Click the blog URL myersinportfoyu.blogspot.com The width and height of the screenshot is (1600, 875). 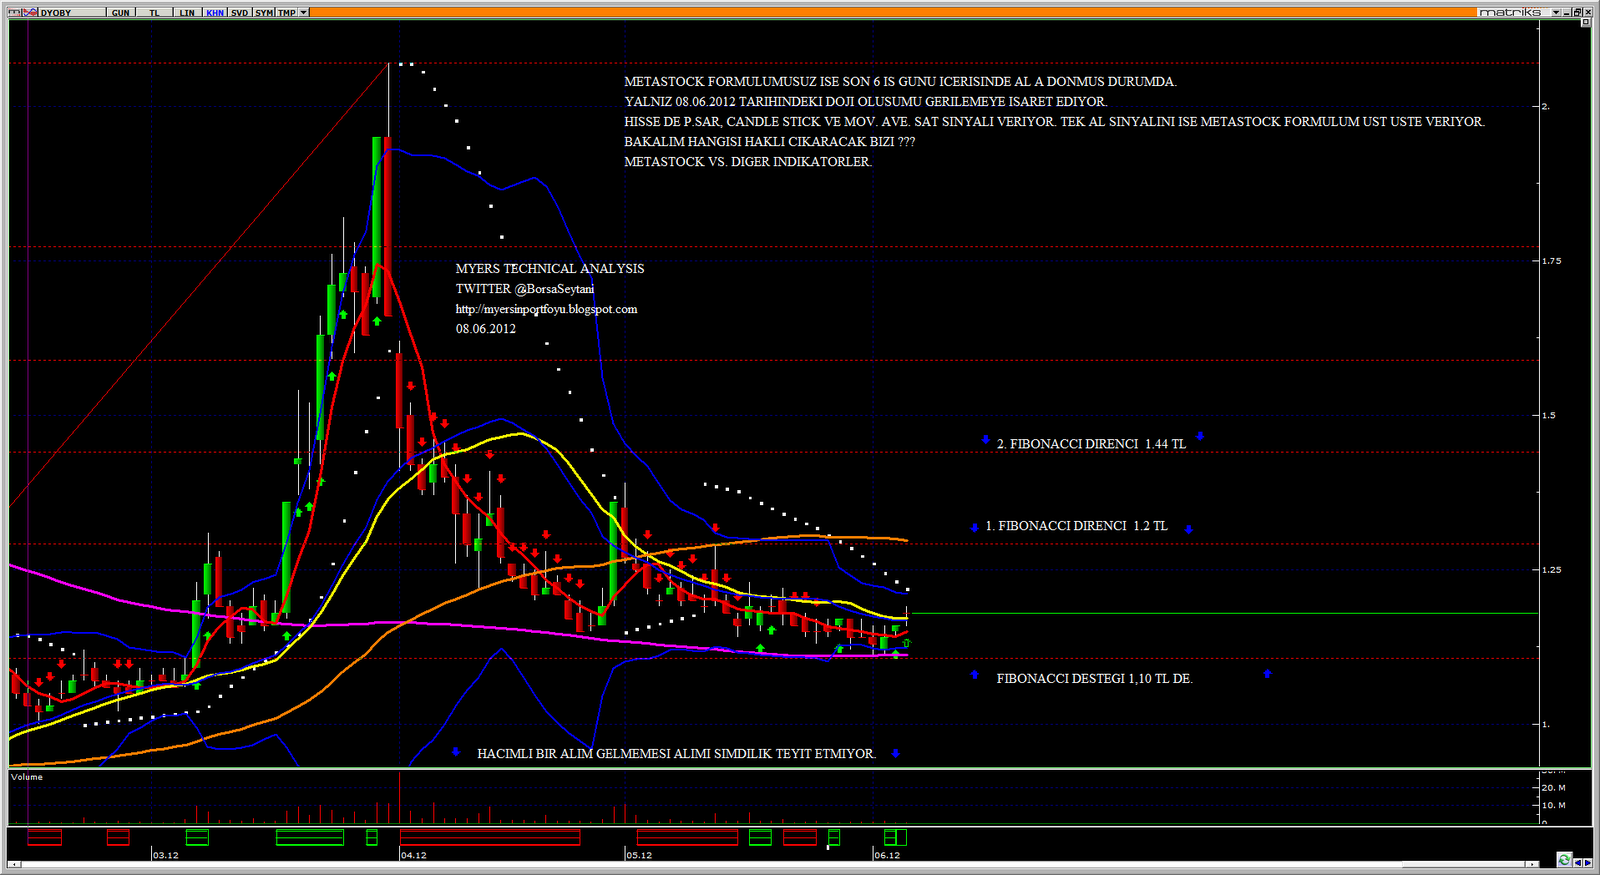tap(546, 309)
